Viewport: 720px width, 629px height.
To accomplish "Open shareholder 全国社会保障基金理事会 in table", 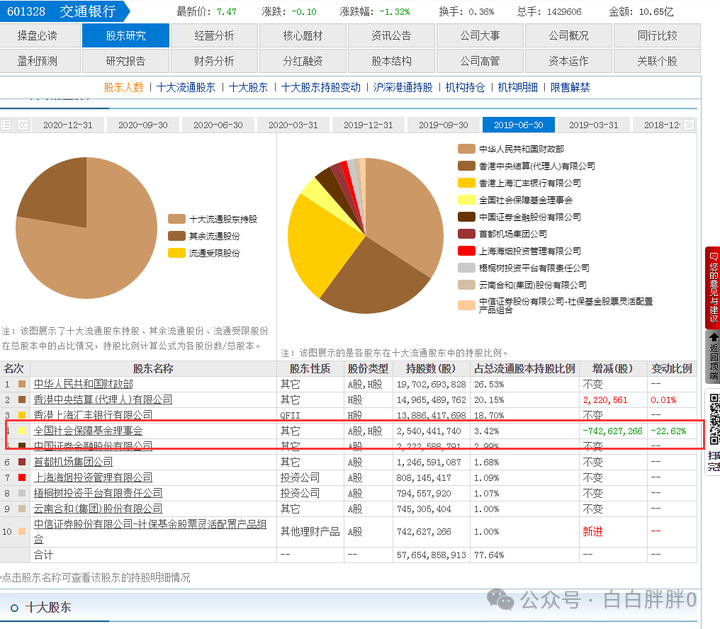I will click(88, 431).
